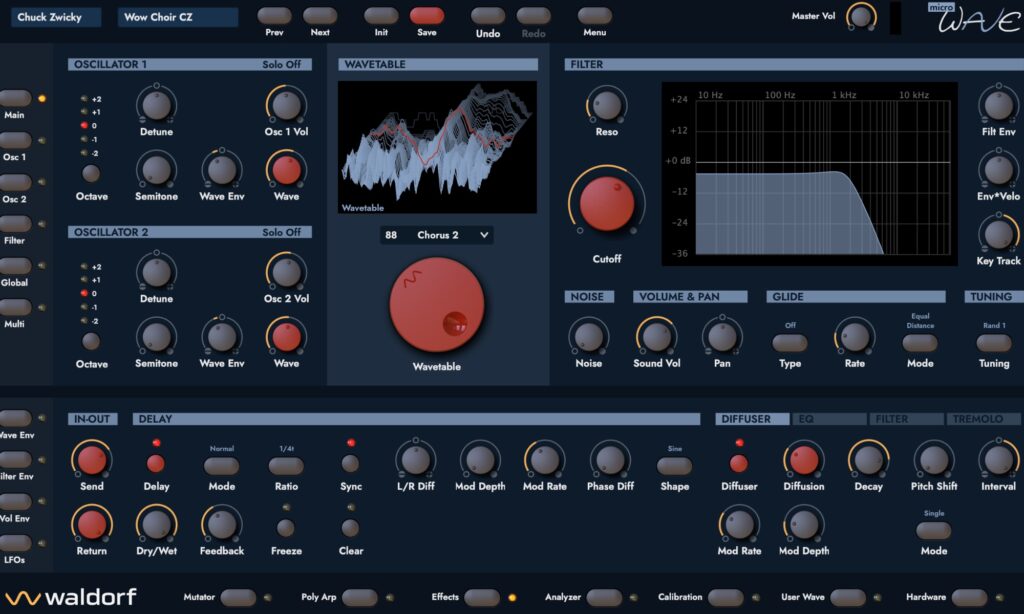Click the Oscillator 1 red Wave knob
The image size is (1024, 614).
tap(286, 169)
